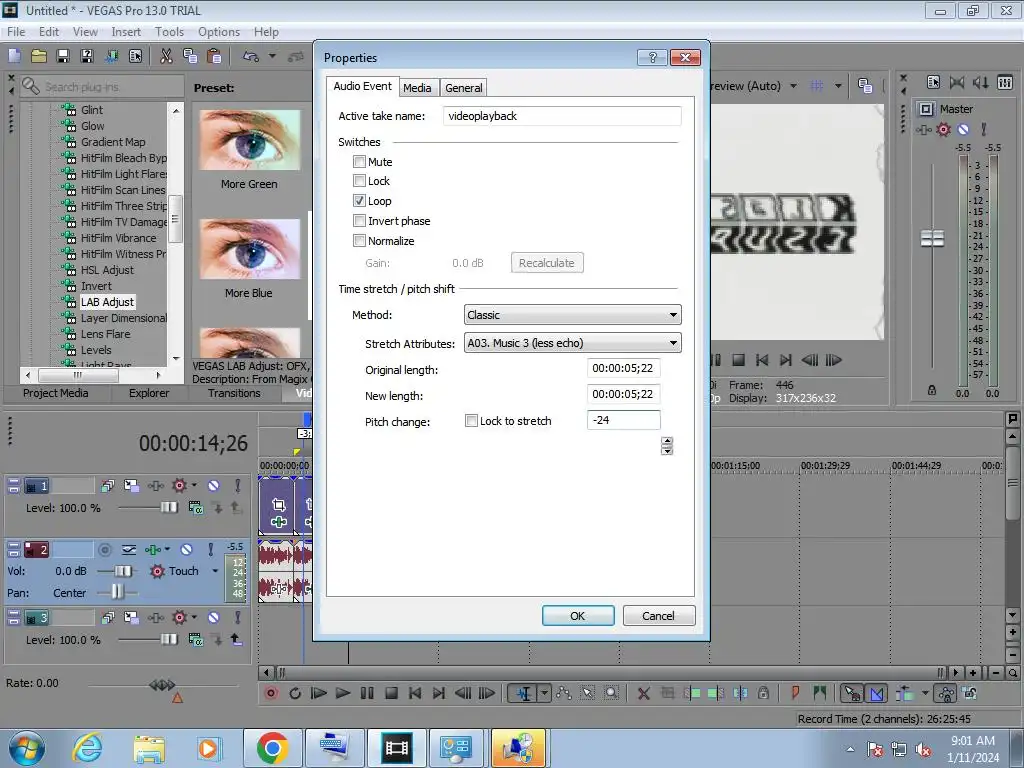Select the Zoom edit tool icon

[x=611, y=693]
